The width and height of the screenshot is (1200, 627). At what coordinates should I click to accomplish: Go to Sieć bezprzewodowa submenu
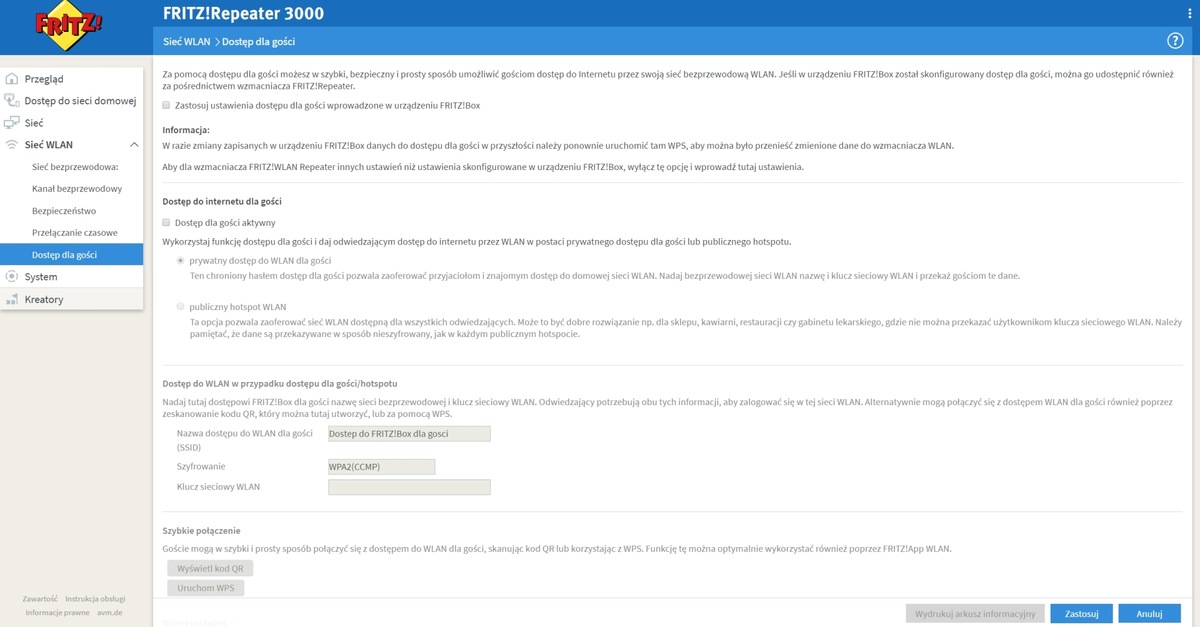(75, 167)
